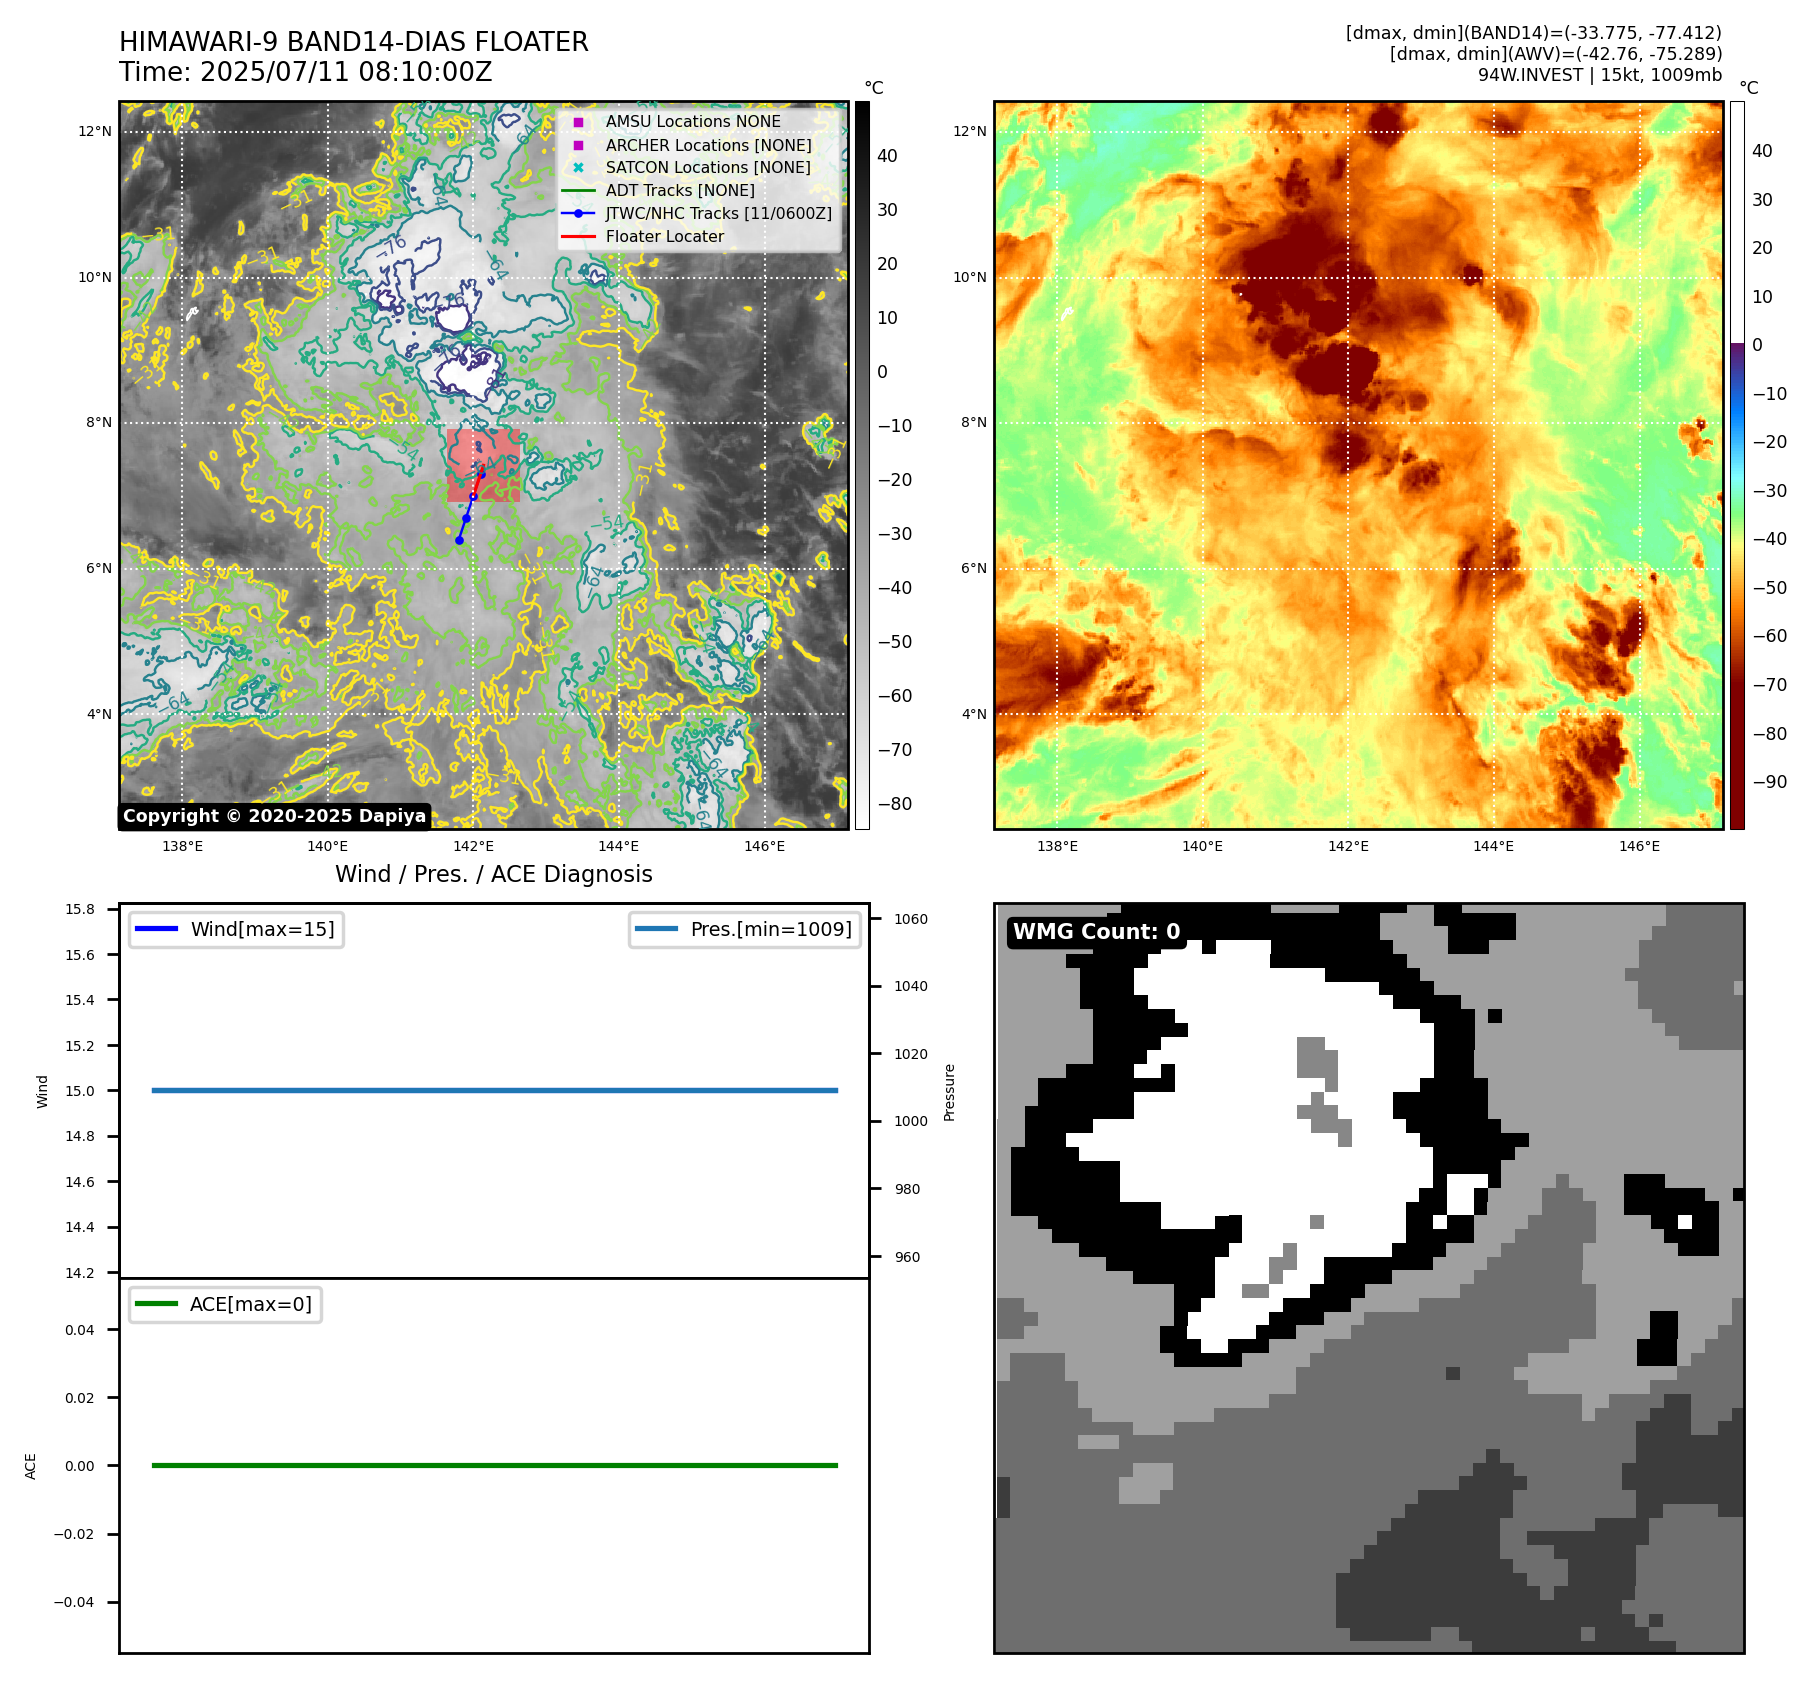Click the rainbow temperature colorbar beside right map
Screen dimensions: 1813x1690
pyautogui.click(x=1737, y=465)
